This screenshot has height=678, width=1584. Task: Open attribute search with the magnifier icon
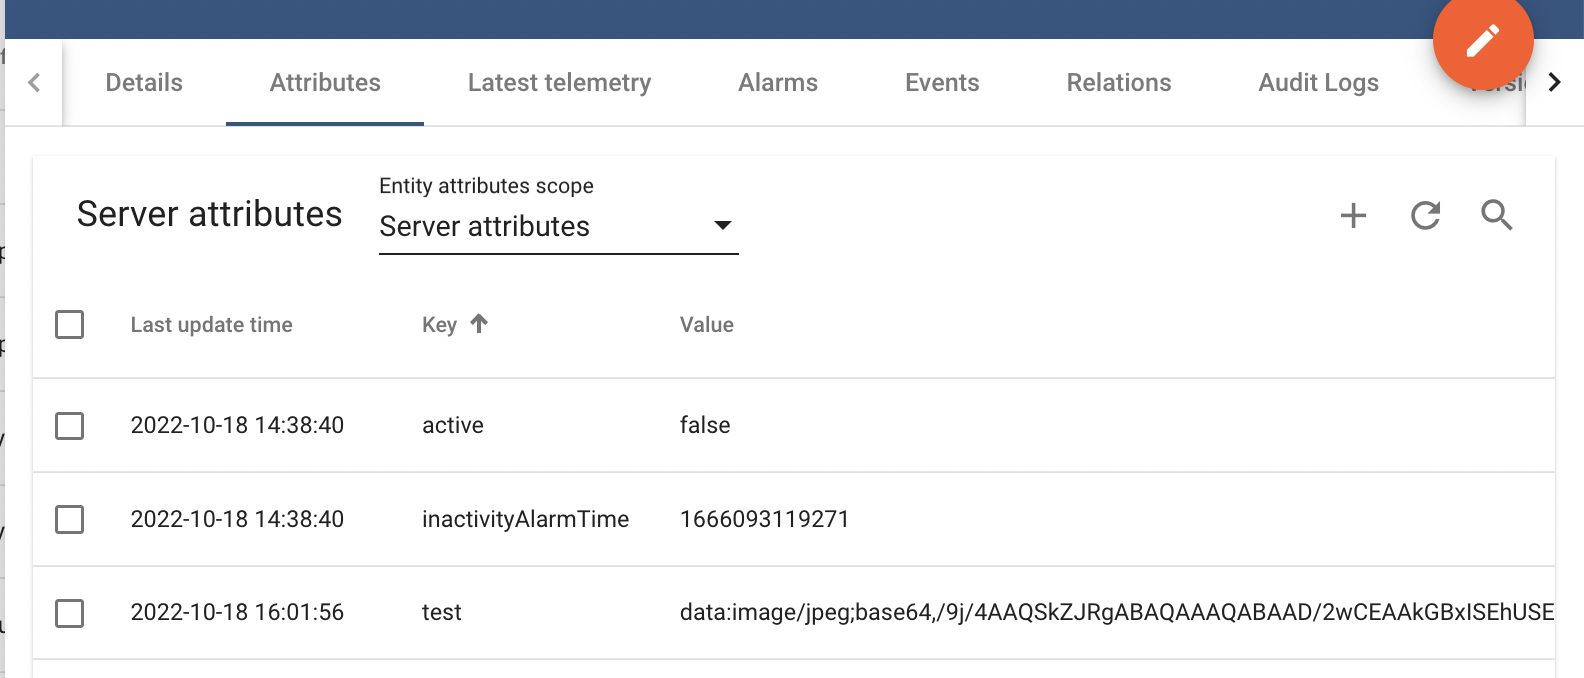1497,215
